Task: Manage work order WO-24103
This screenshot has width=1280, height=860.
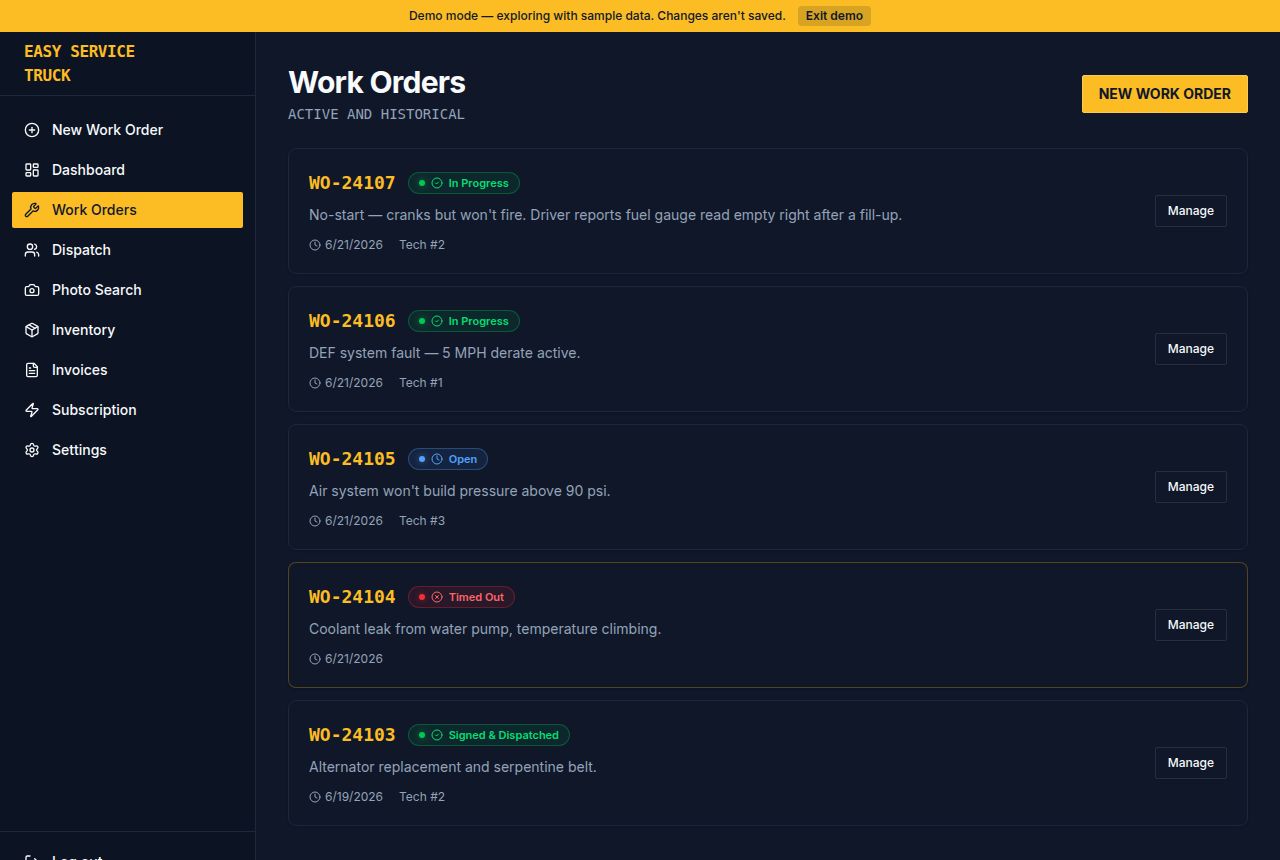Action: [x=1191, y=763]
